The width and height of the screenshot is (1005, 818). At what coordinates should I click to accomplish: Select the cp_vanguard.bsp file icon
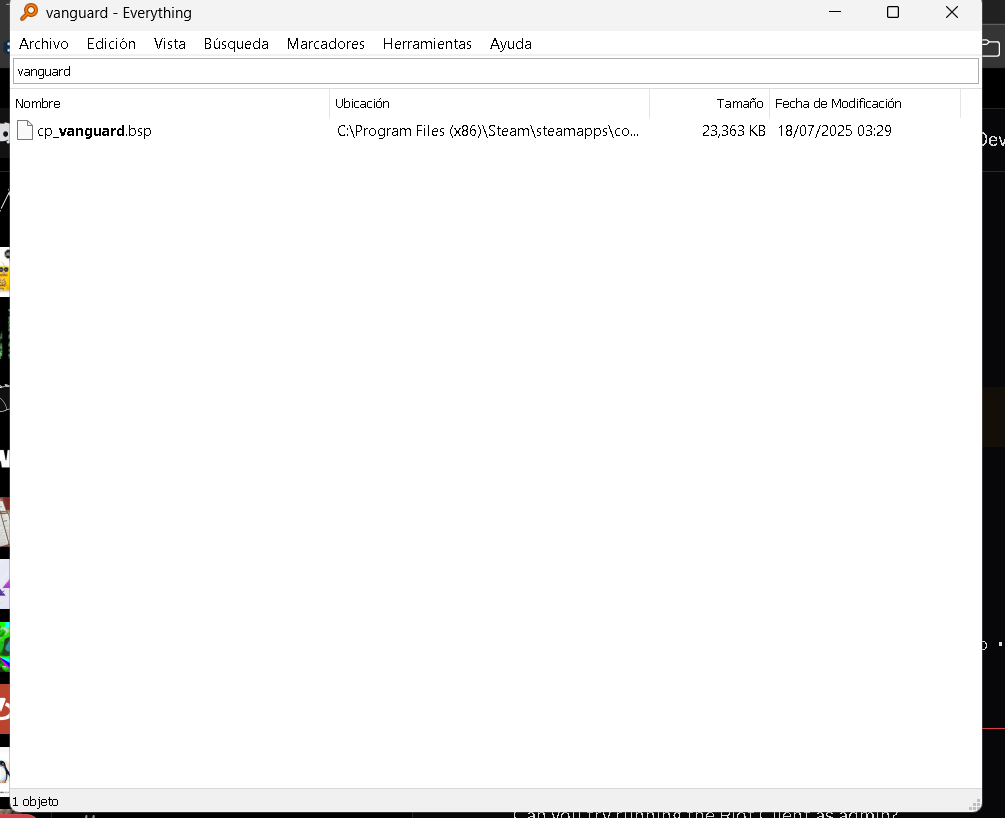(x=25, y=130)
